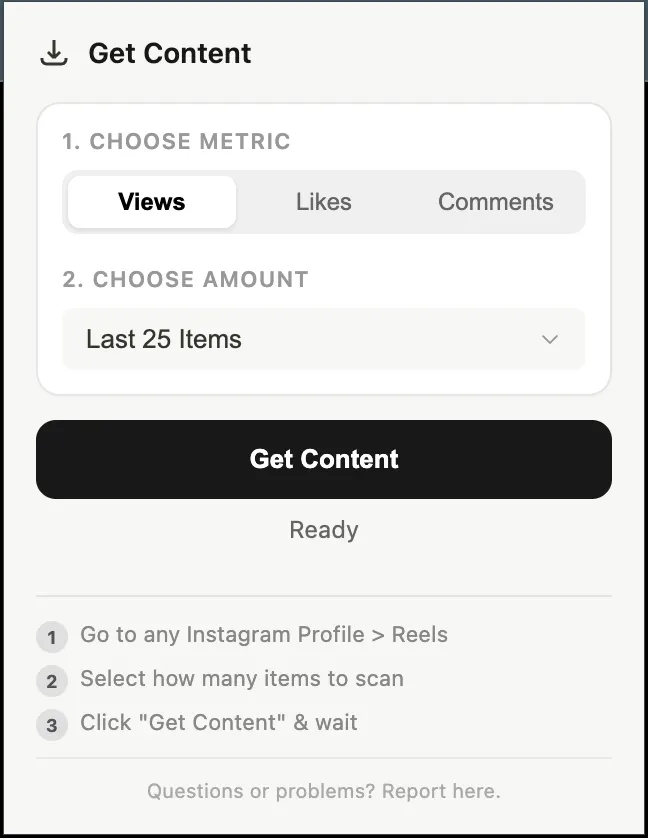Click the step 1 number badge
This screenshot has width=648, height=838.
[52, 637]
